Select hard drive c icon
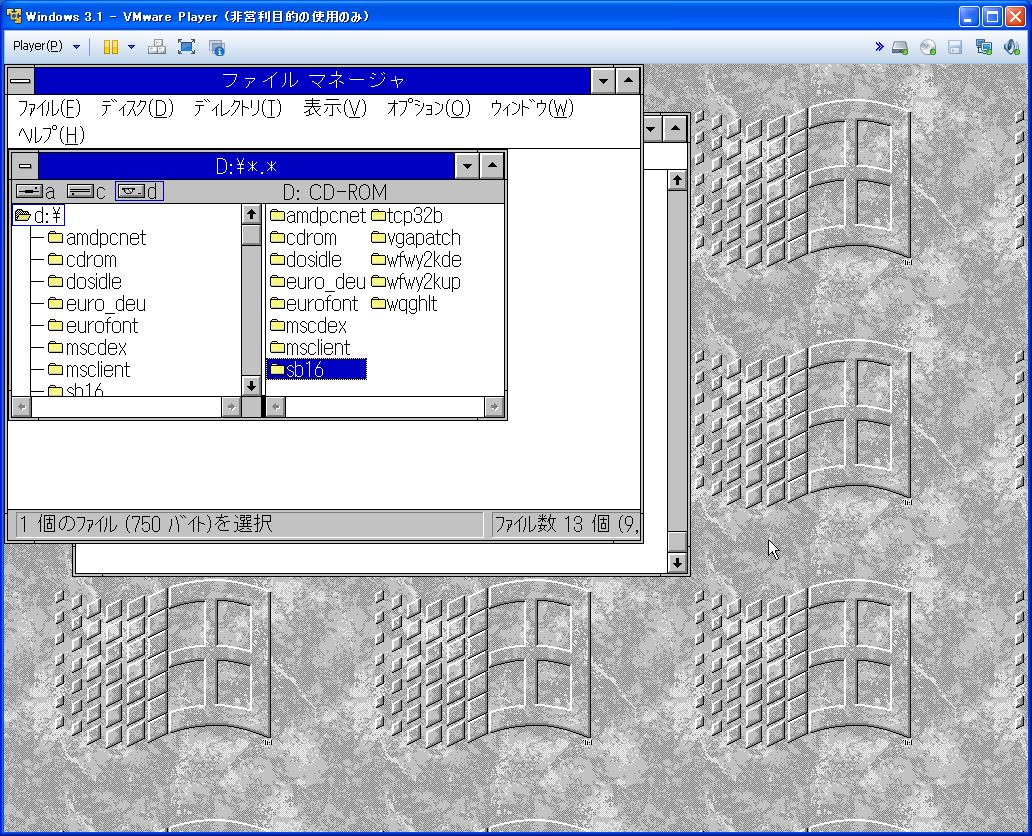The image size is (1032, 836). pyautogui.click(x=86, y=192)
